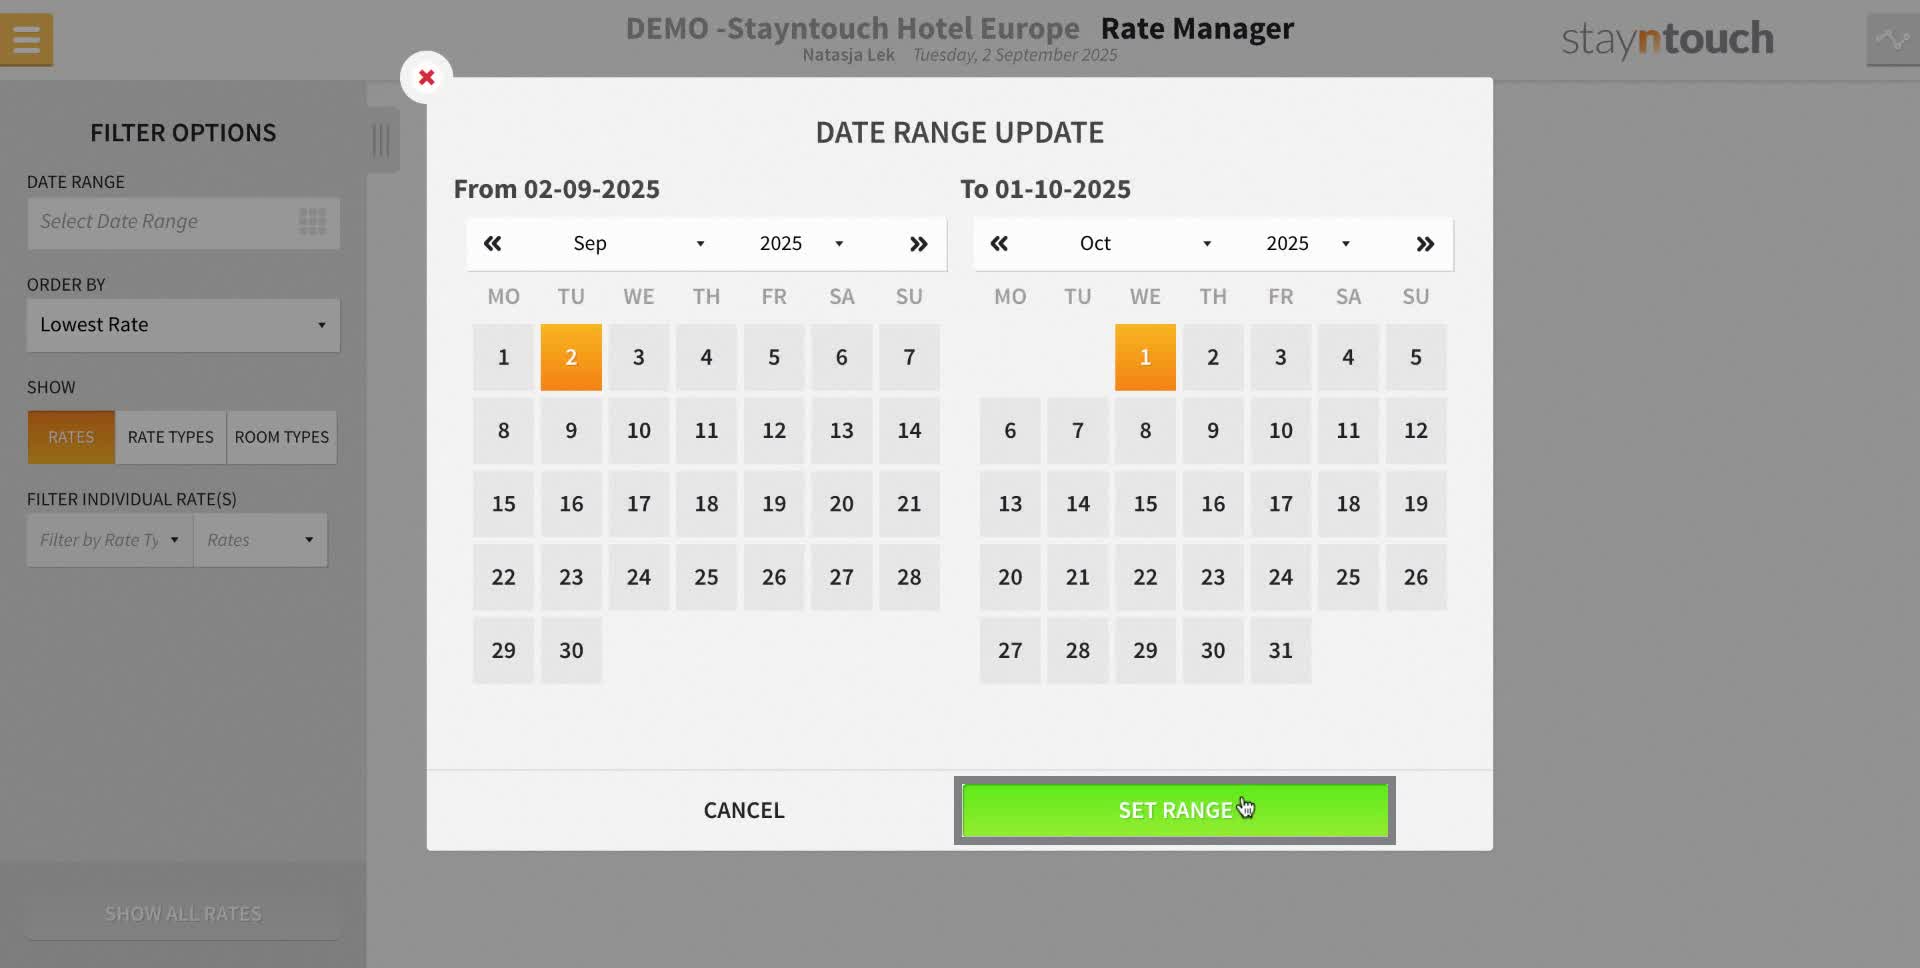Select September 1 in From calendar
Screen dimensions: 1920x968
click(503, 357)
